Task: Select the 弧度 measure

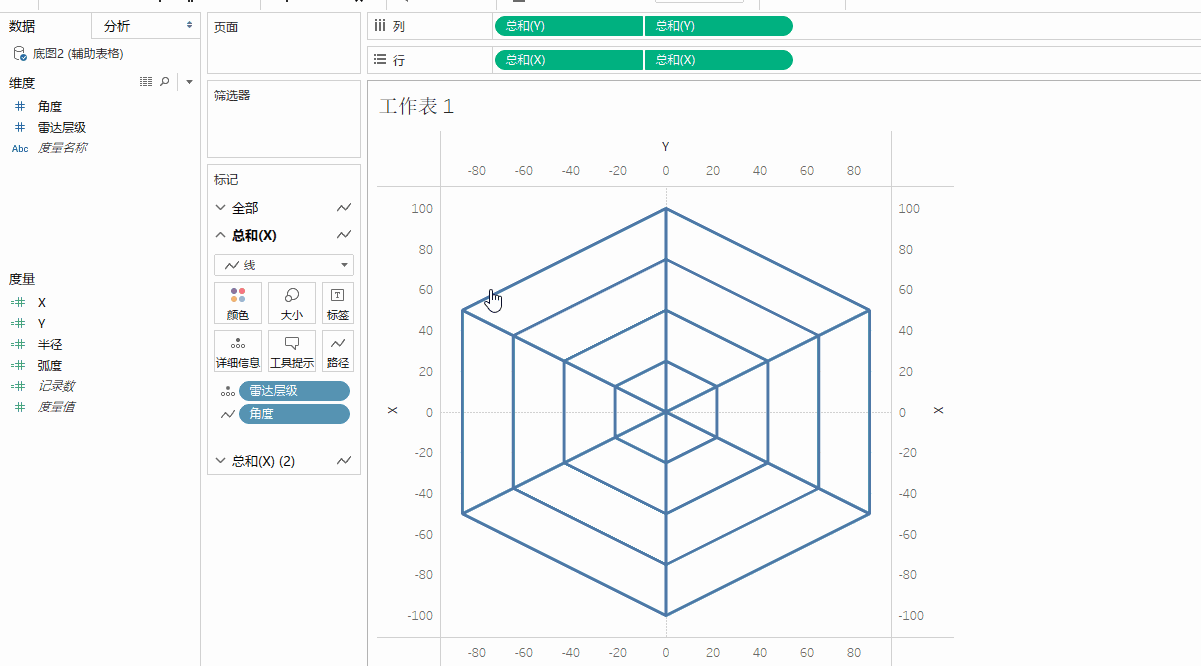Action: point(50,365)
